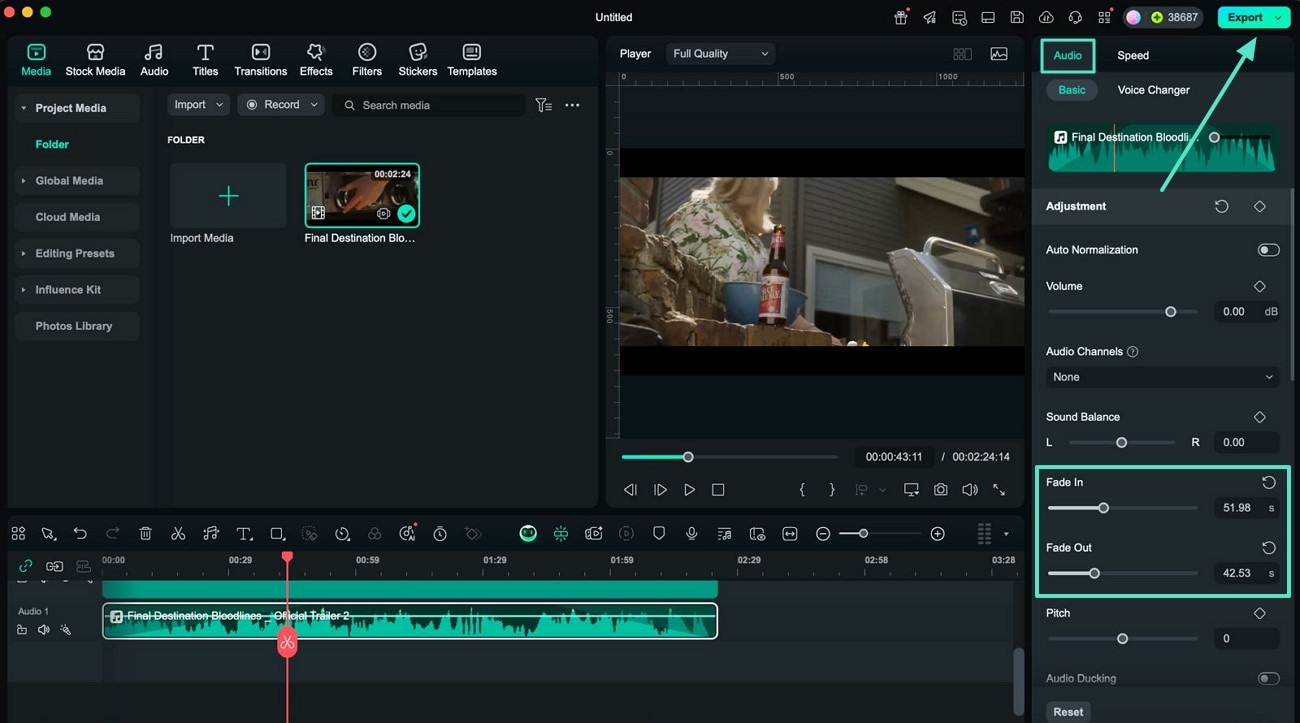Click the Reset button
This screenshot has height=723, width=1300.
1068,712
